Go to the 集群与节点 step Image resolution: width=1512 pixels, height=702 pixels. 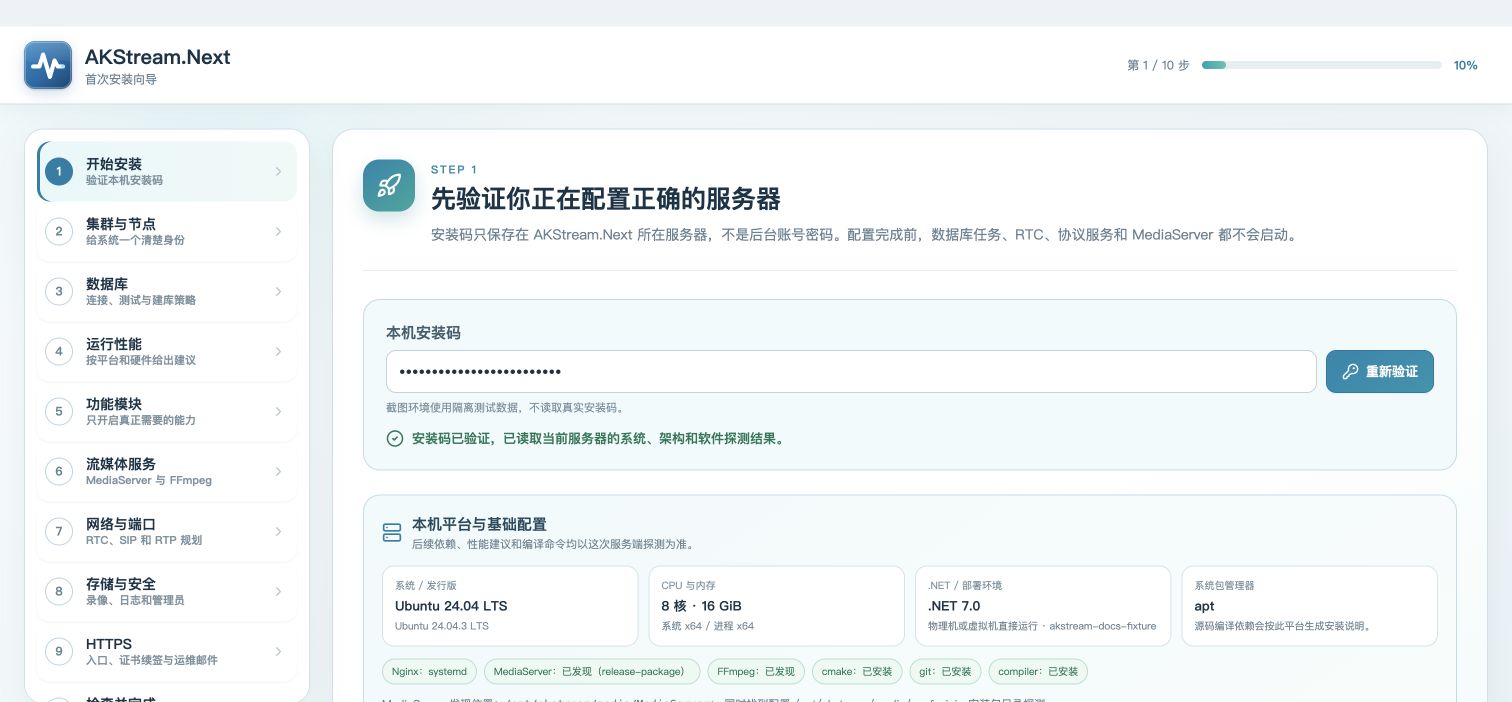(167, 231)
